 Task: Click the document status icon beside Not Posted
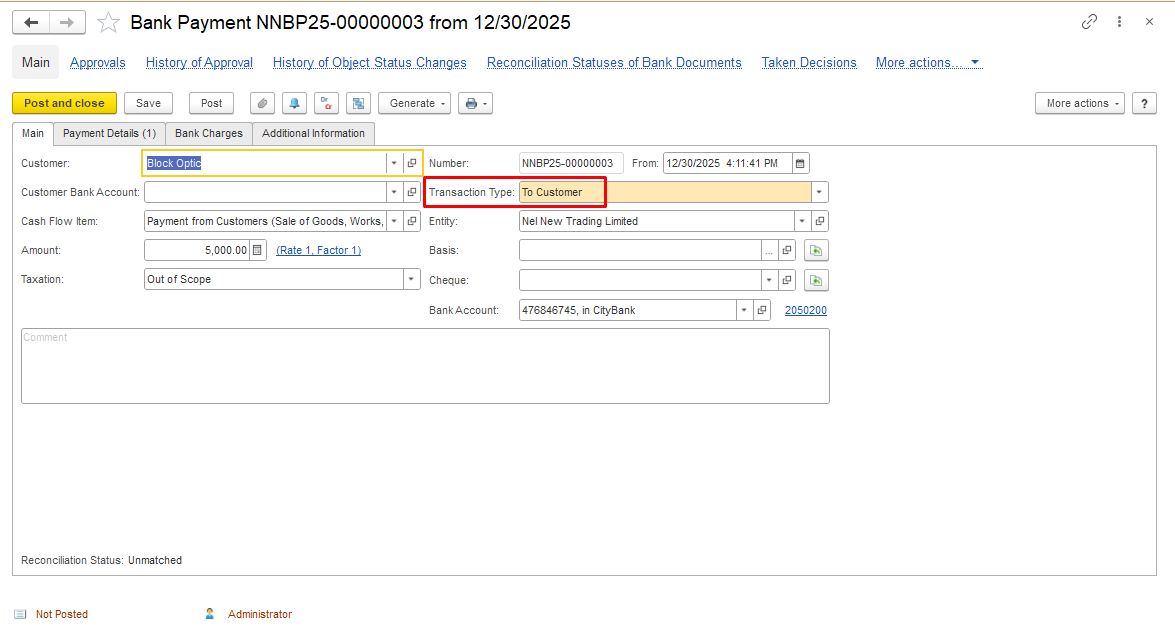click(x=20, y=615)
